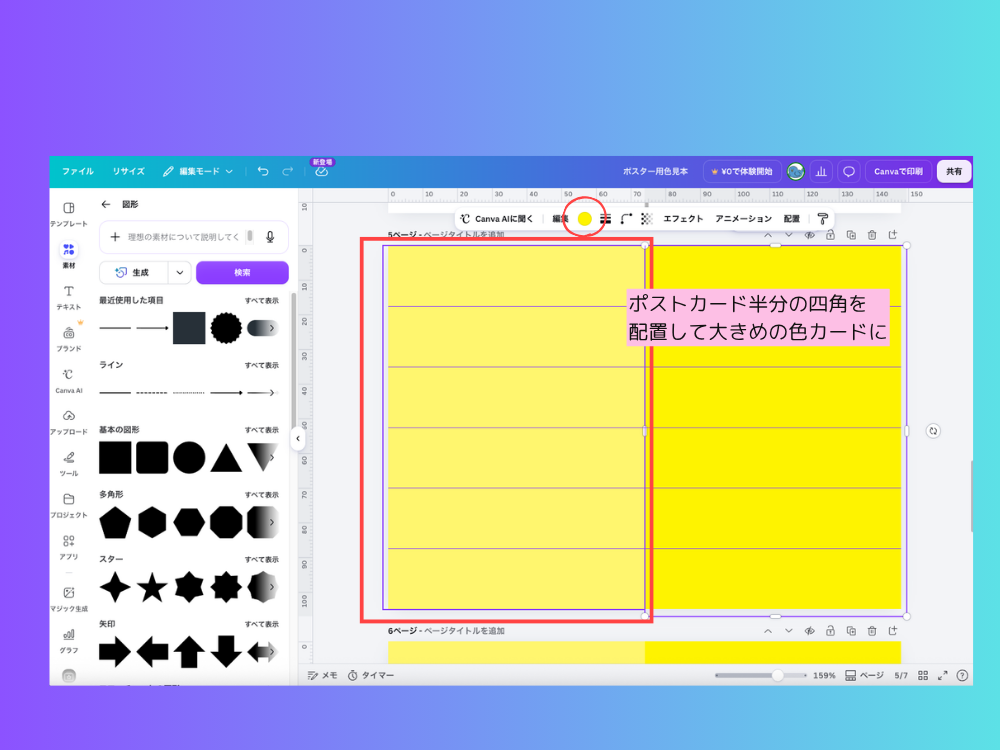Click the ¥0で体験開始 button

coord(742,172)
